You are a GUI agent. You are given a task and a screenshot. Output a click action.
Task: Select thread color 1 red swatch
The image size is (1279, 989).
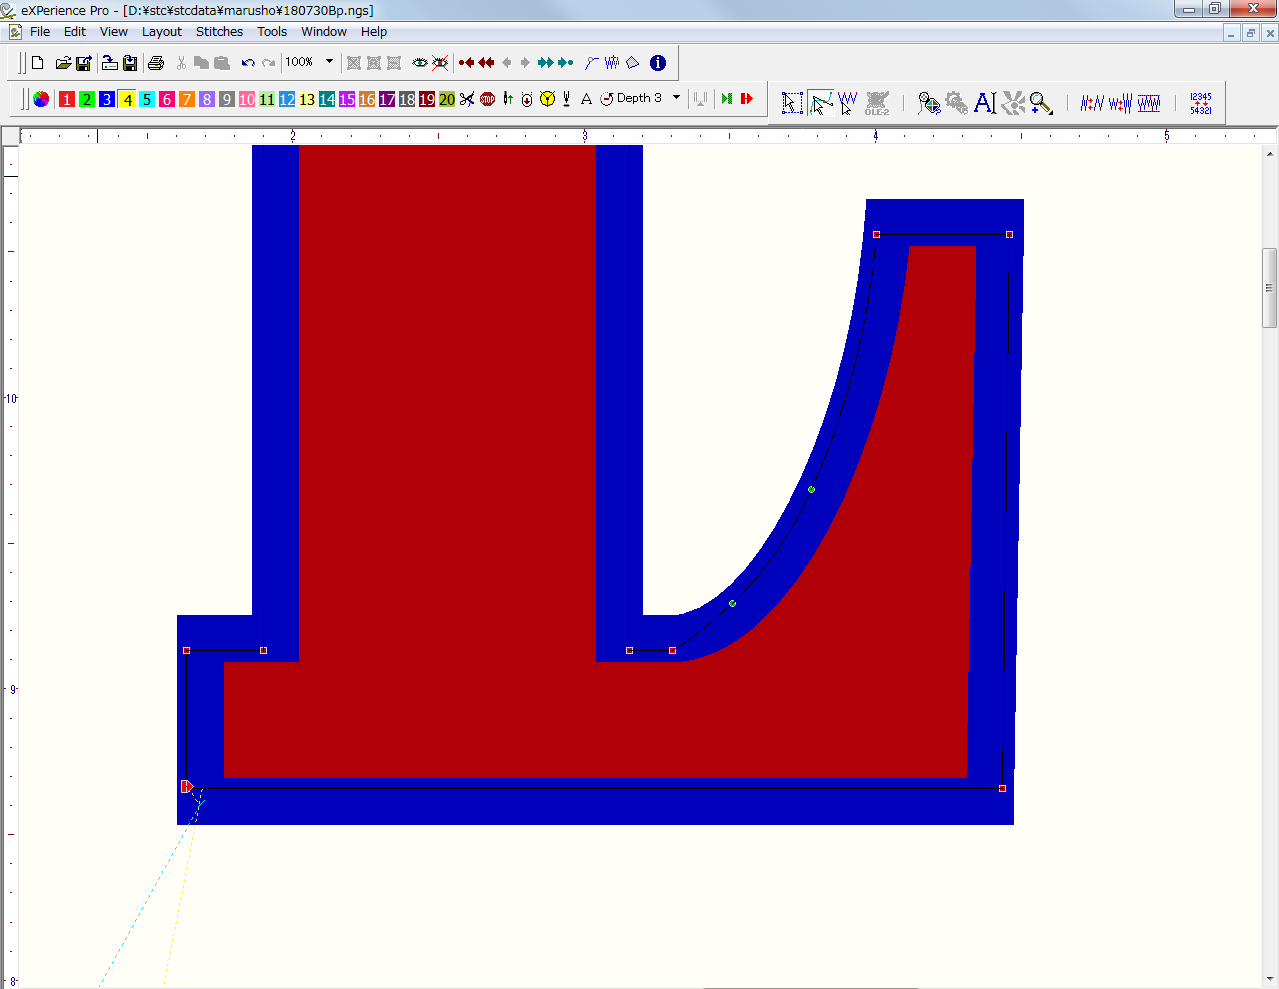tap(67, 99)
